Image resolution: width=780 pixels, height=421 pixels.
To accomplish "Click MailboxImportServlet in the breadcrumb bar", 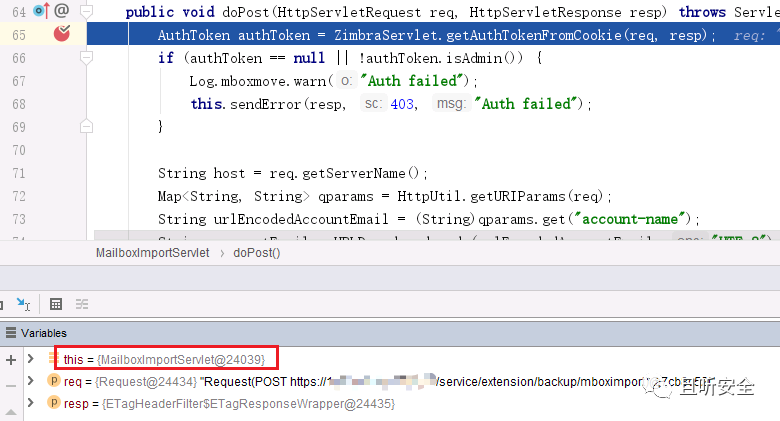I will tap(153, 253).
